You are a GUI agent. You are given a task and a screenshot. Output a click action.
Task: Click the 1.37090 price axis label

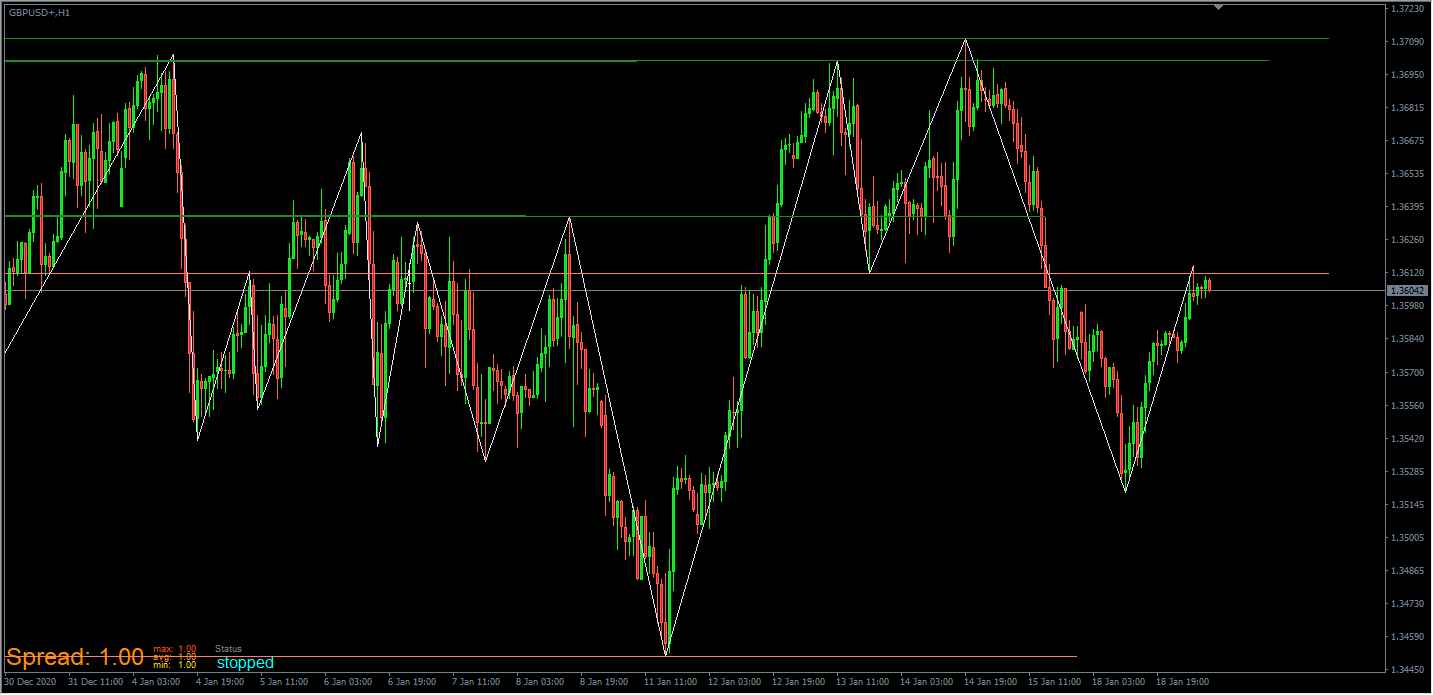click(1407, 41)
